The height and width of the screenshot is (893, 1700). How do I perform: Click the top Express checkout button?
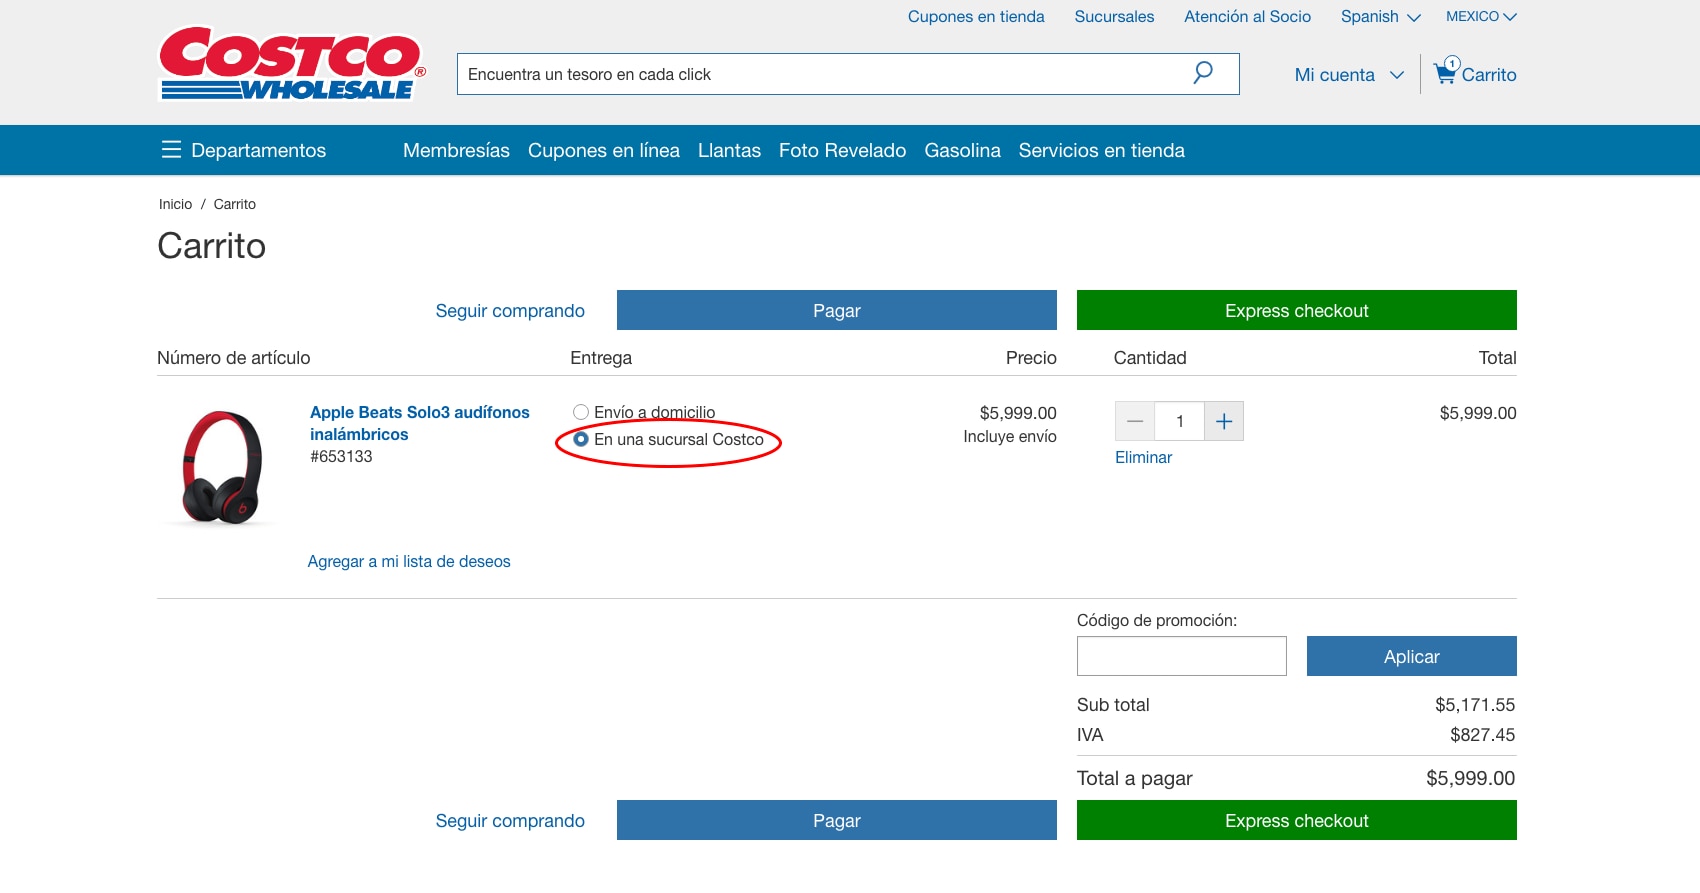(x=1297, y=310)
